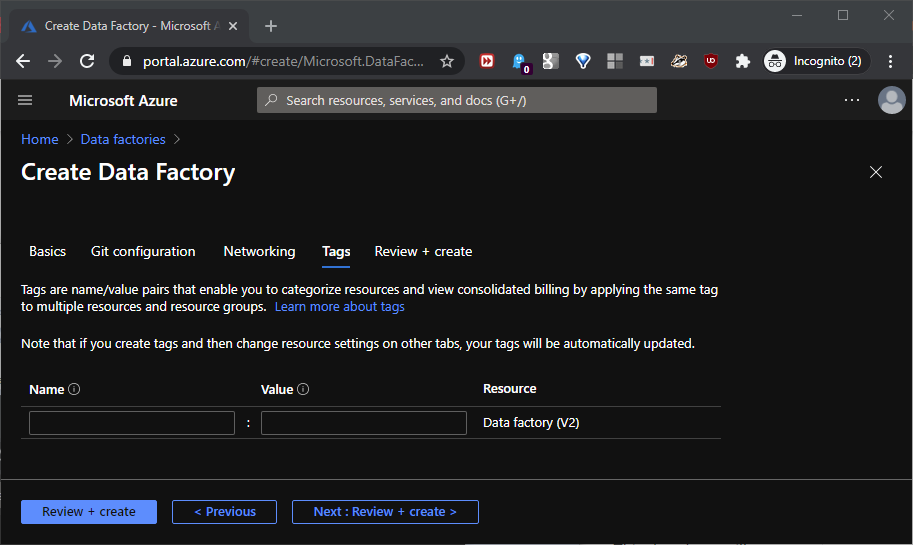Screen dimensions: 913x545
Task: Navigate to Data factories breadcrumb
Action: pyautogui.click(x=123, y=139)
